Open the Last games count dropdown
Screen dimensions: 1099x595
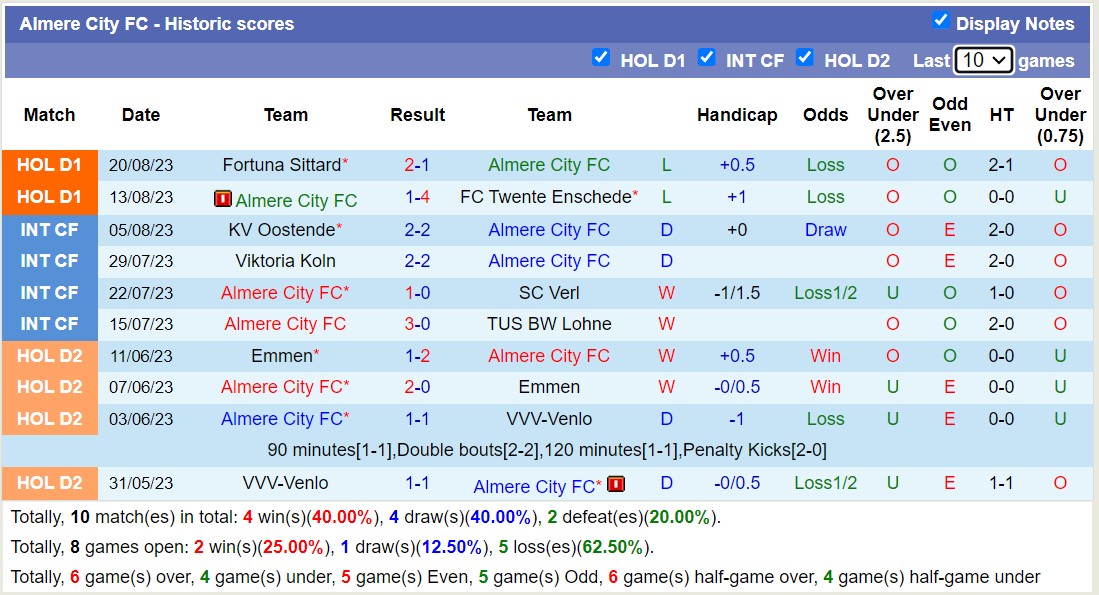point(984,60)
